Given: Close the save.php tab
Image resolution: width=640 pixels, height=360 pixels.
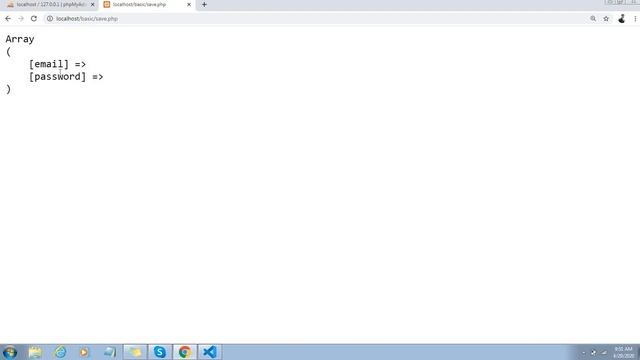Looking at the screenshot, I should point(189,4).
